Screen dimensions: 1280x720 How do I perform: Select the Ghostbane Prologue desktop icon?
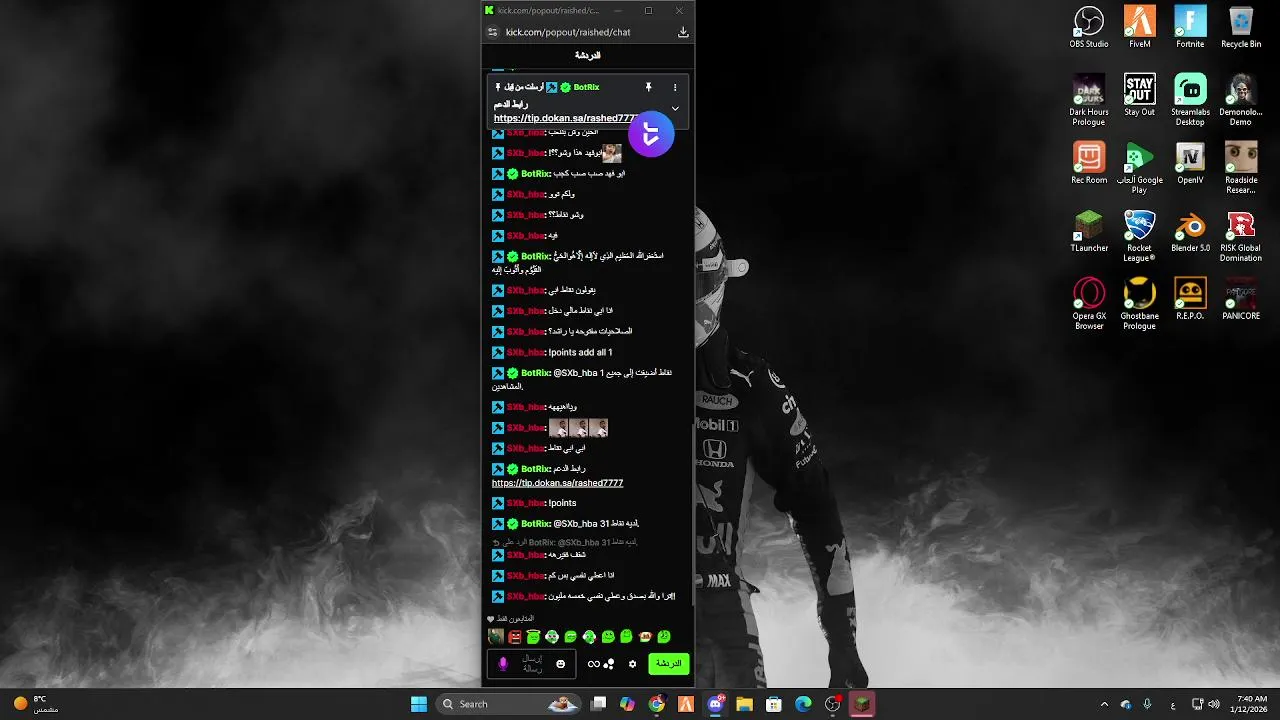click(x=1139, y=304)
